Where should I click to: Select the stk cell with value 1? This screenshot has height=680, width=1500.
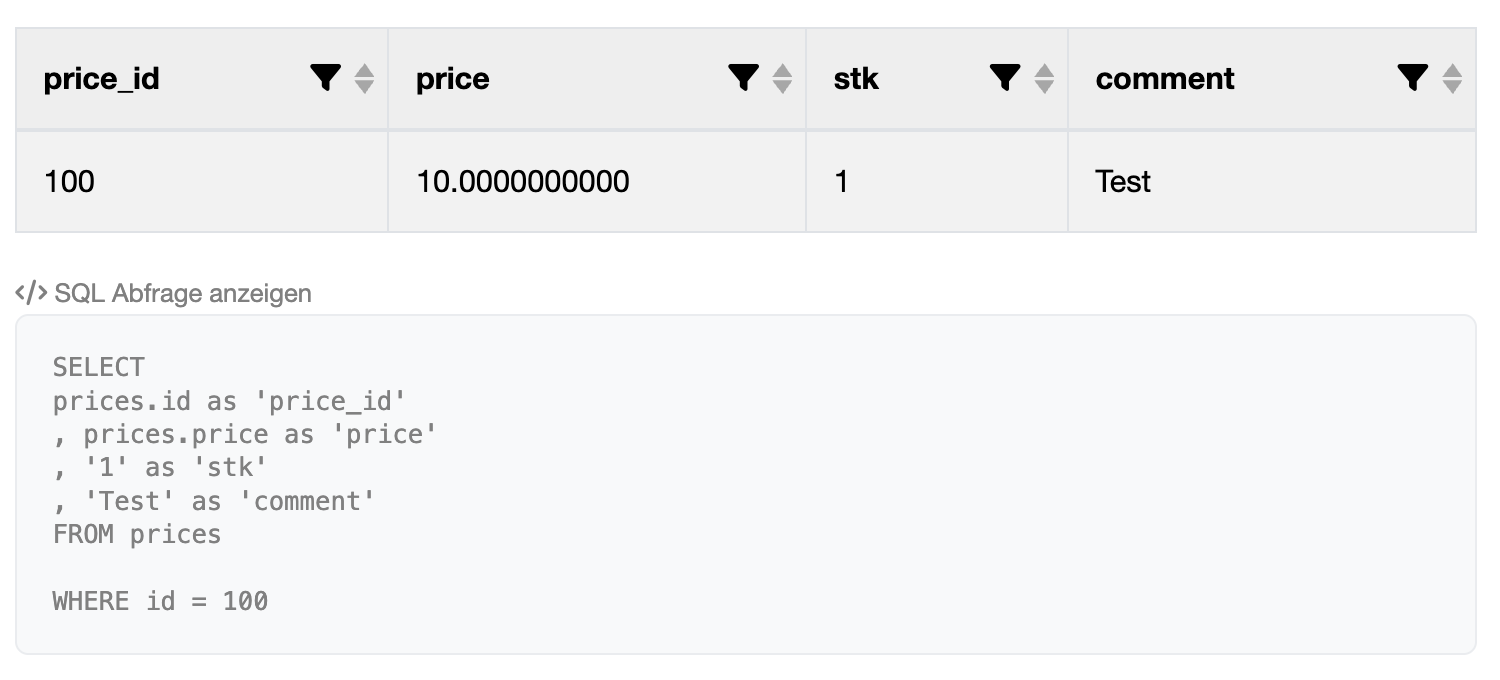click(841, 181)
